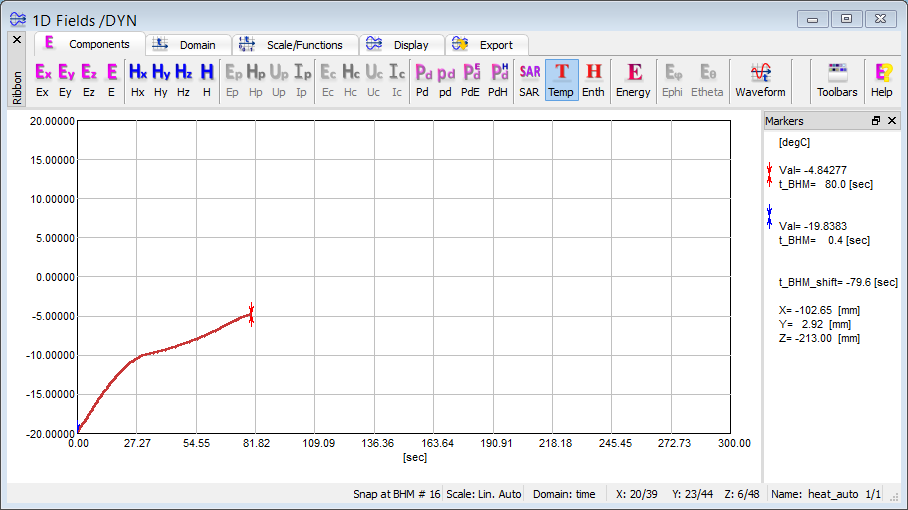This screenshot has width=908, height=510.
Task: Open the Help icon
Action: pyautogui.click(x=881, y=79)
